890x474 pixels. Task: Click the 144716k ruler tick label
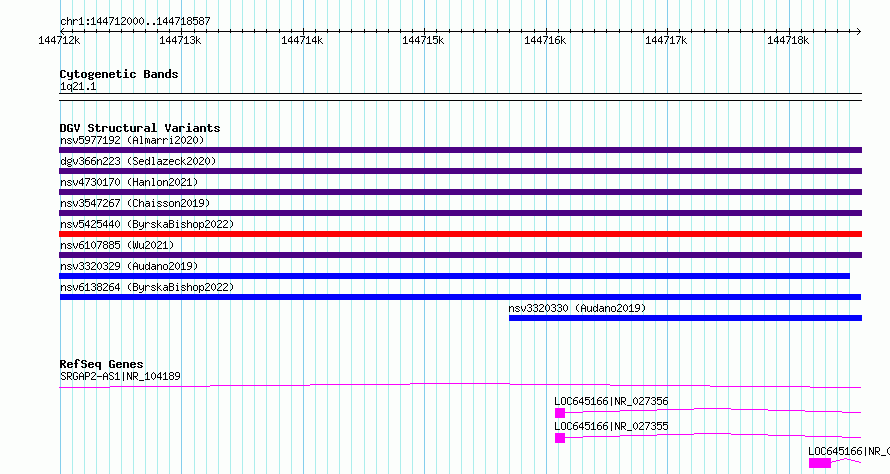(545, 40)
